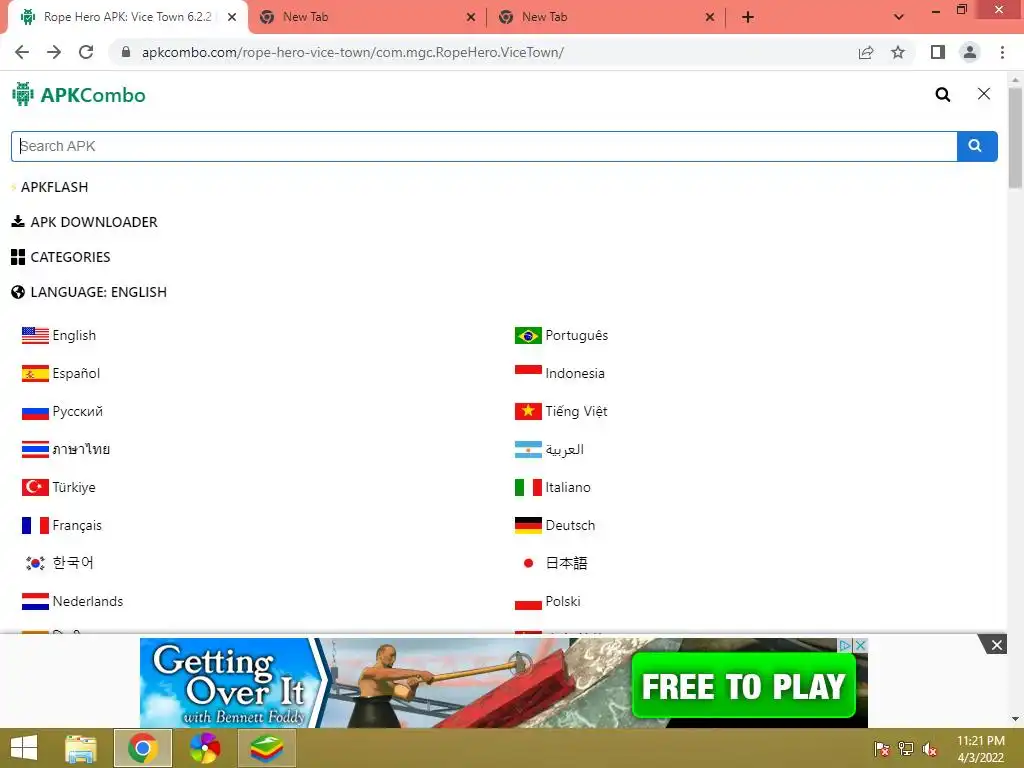Click the APKCombo logo
The height and width of the screenshot is (768, 1024).
pyautogui.click(x=78, y=95)
